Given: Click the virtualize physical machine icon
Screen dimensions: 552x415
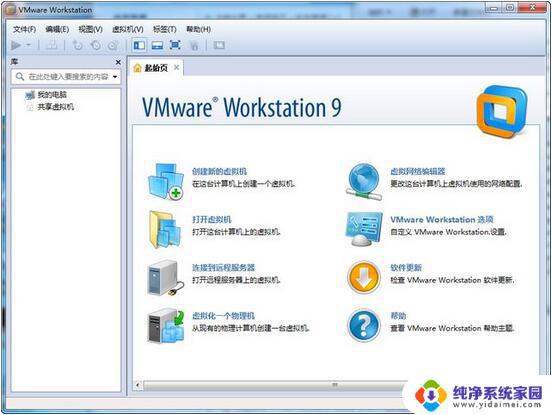Looking at the screenshot, I should point(165,326).
